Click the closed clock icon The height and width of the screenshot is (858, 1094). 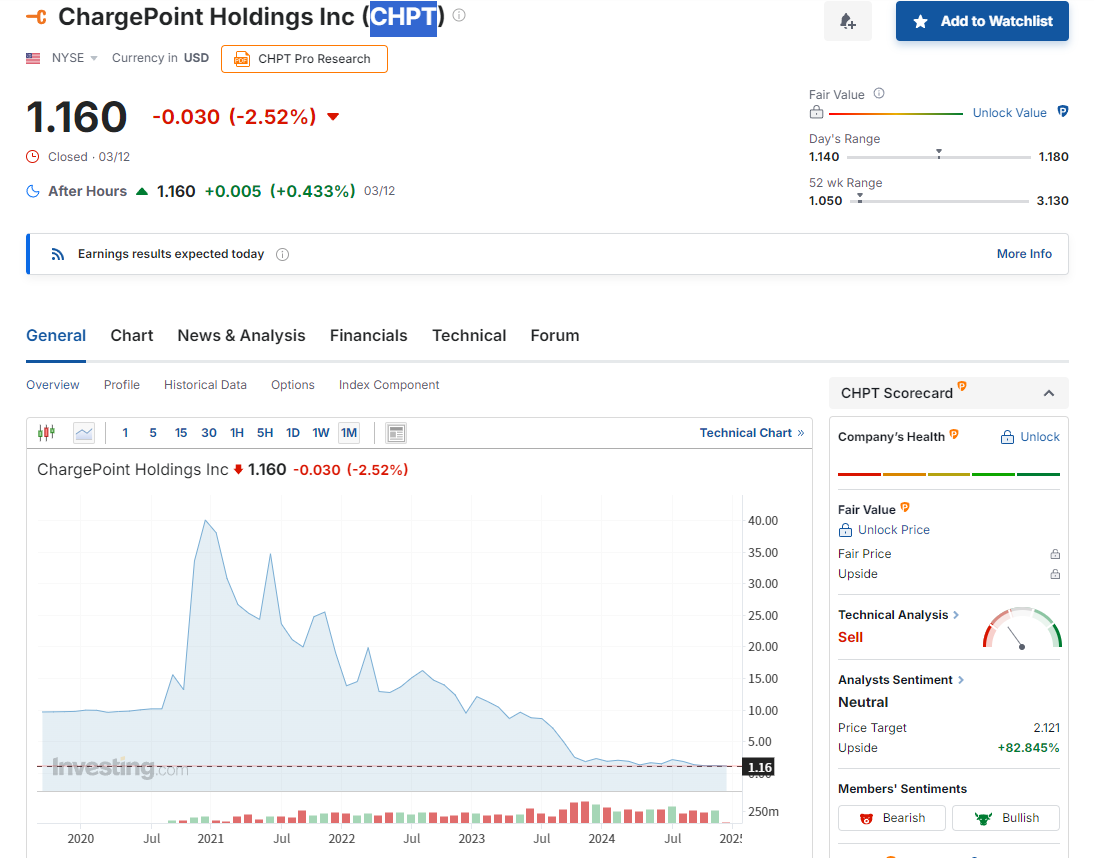point(33,156)
